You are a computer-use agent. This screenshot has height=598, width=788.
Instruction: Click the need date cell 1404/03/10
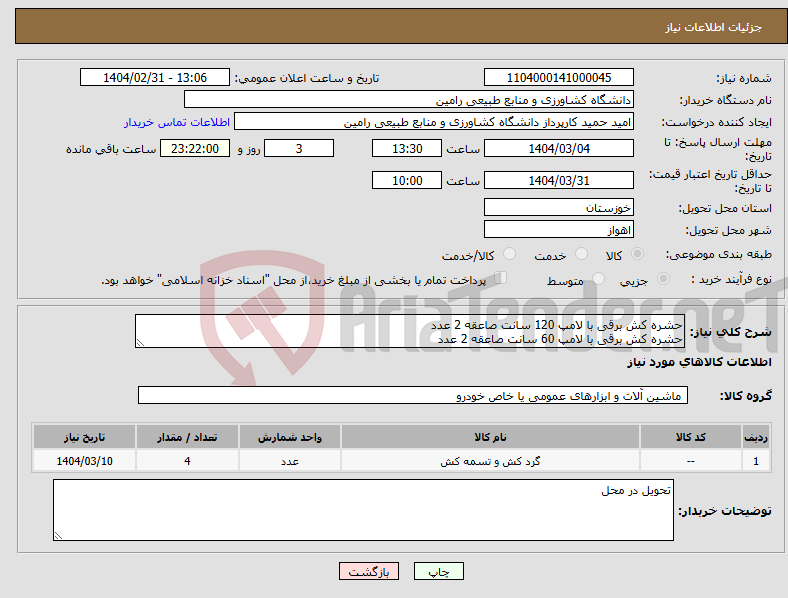(84, 460)
